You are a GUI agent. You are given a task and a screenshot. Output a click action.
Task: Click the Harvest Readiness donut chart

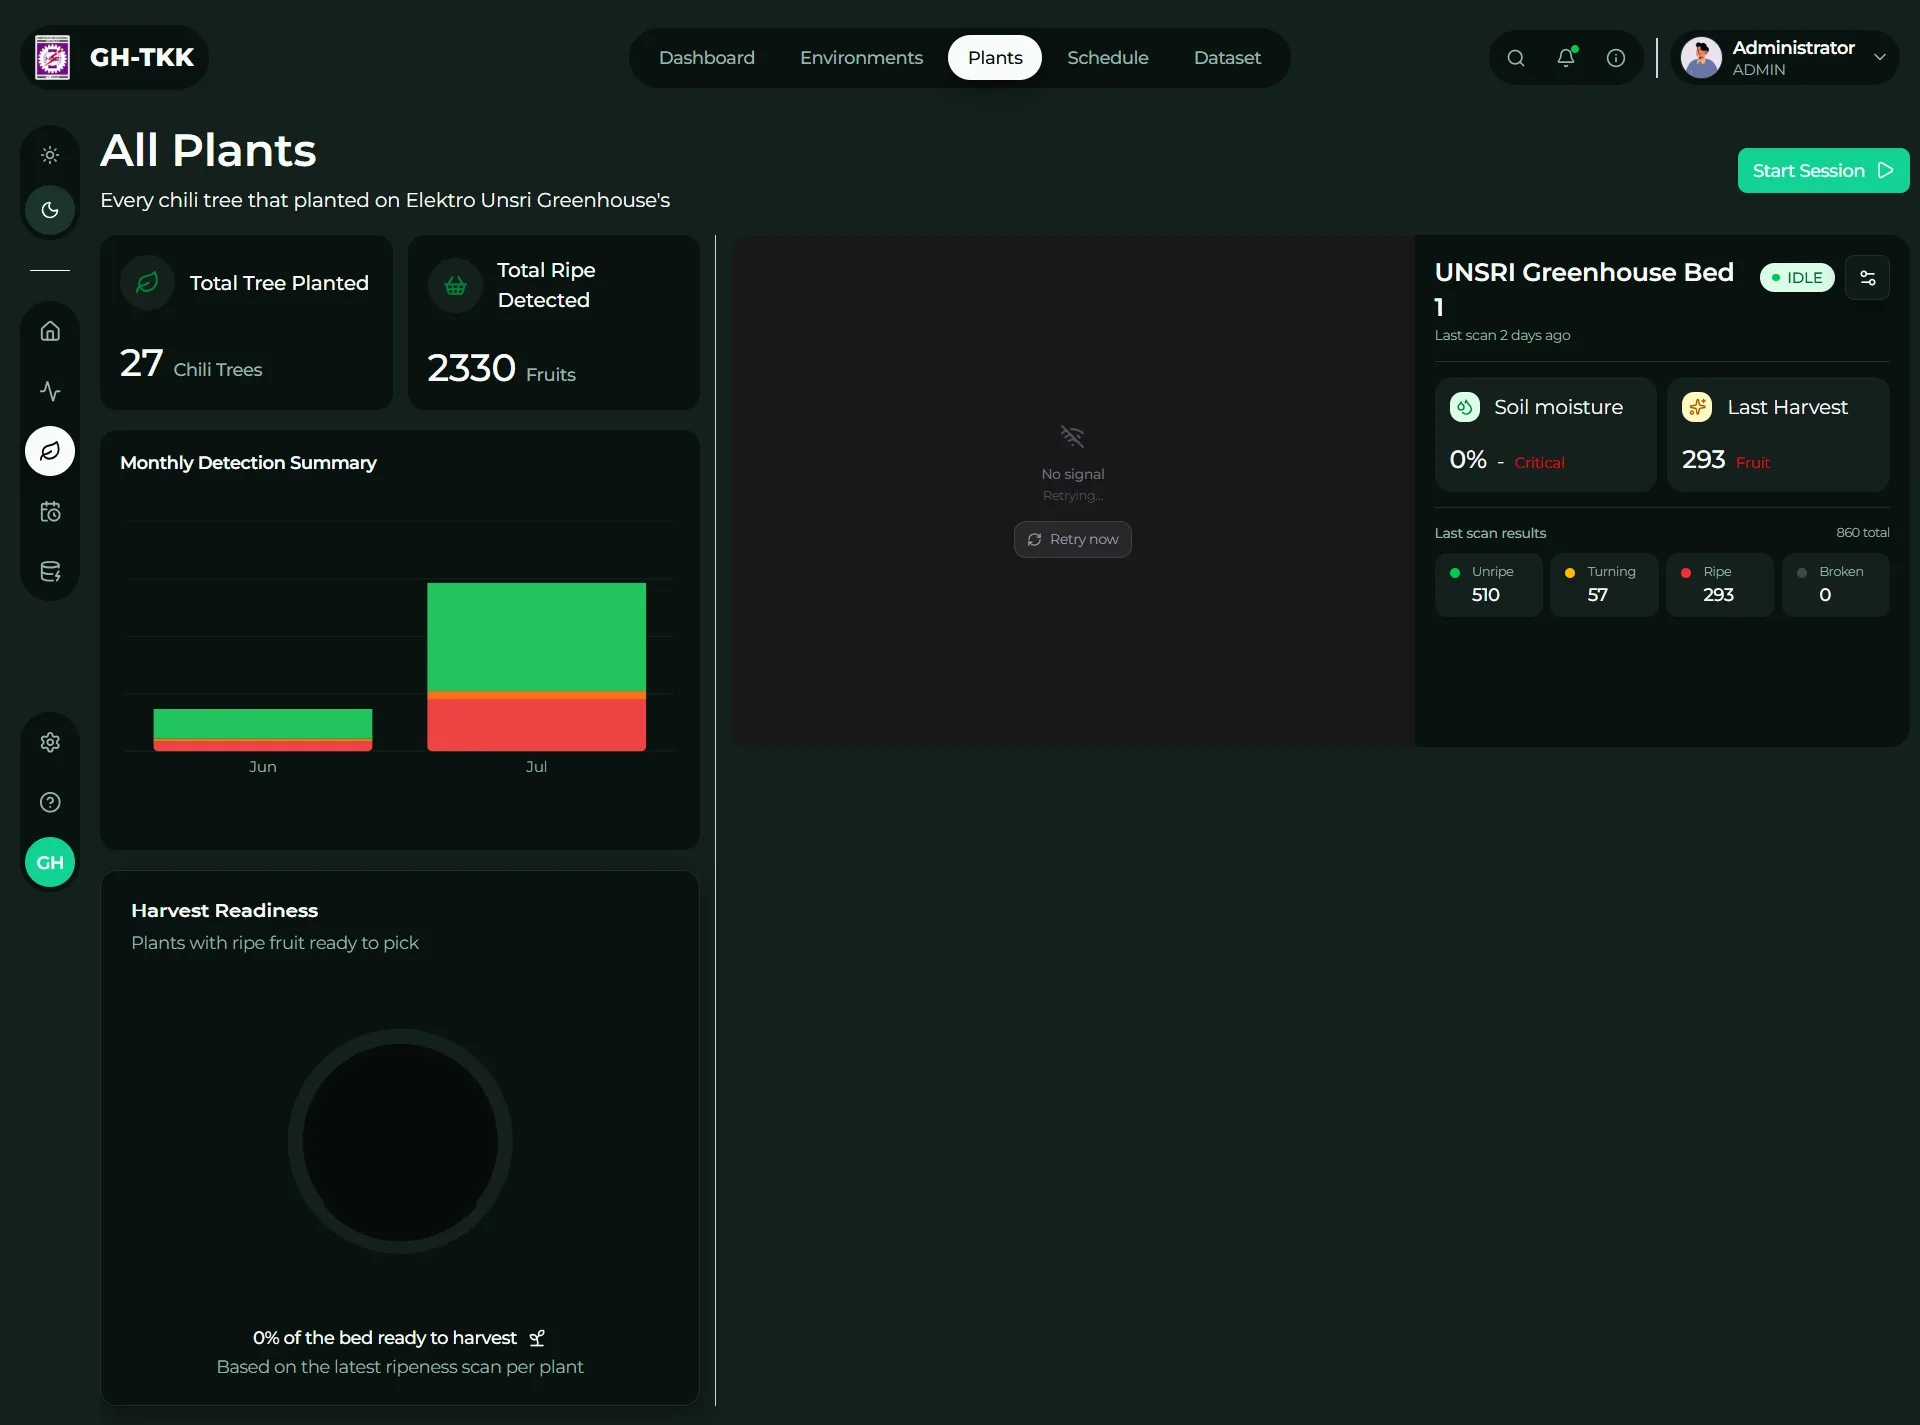coord(400,1141)
